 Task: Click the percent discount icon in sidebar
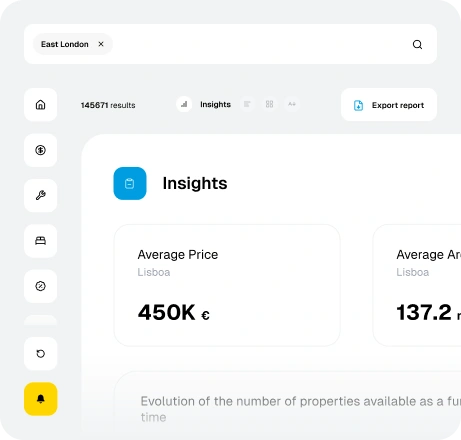tap(41, 286)
